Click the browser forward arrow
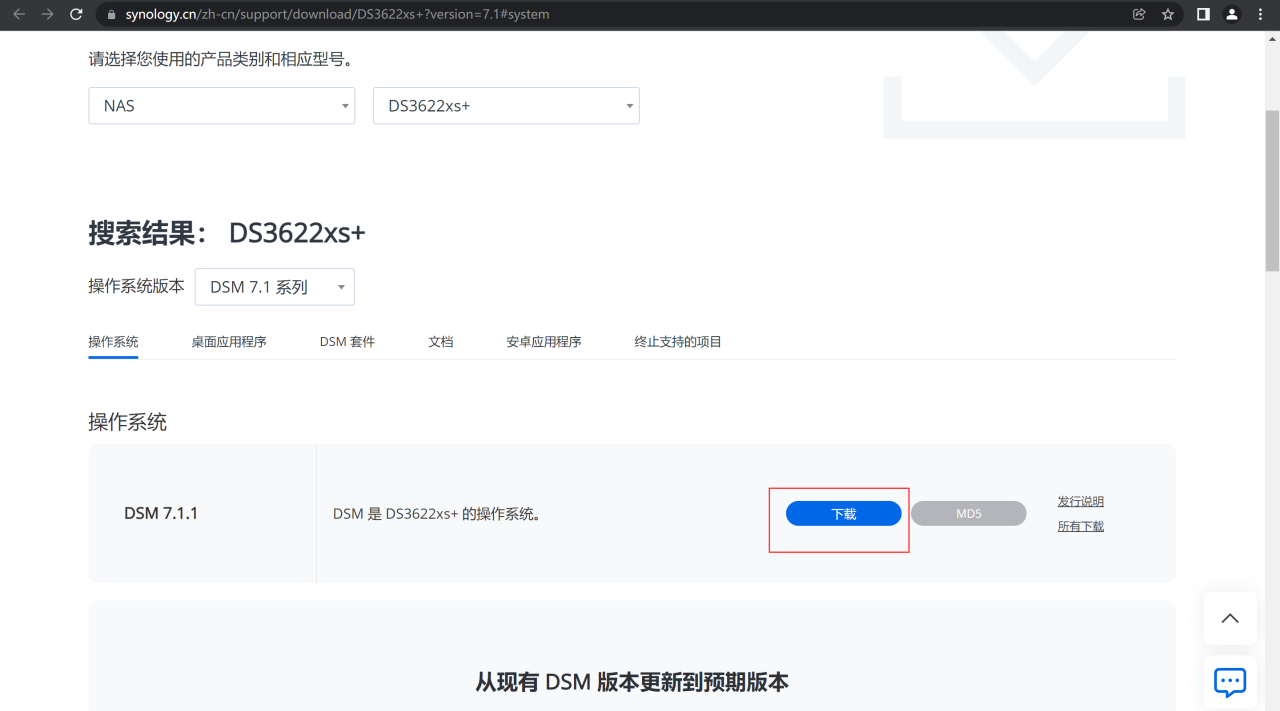Screen dimensions: 1280x711 click(47, 14)
